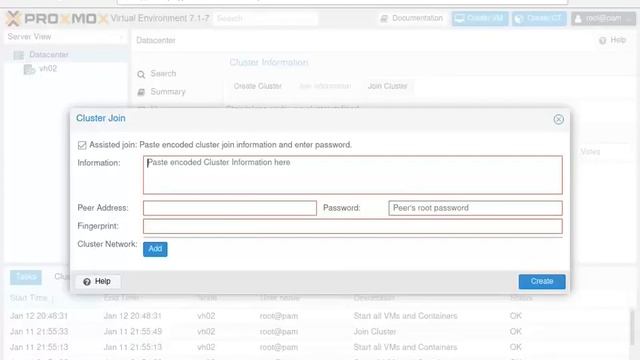Click the Create button in dialog
This screenshot has height=360, width=640.
tap(542, 281)
